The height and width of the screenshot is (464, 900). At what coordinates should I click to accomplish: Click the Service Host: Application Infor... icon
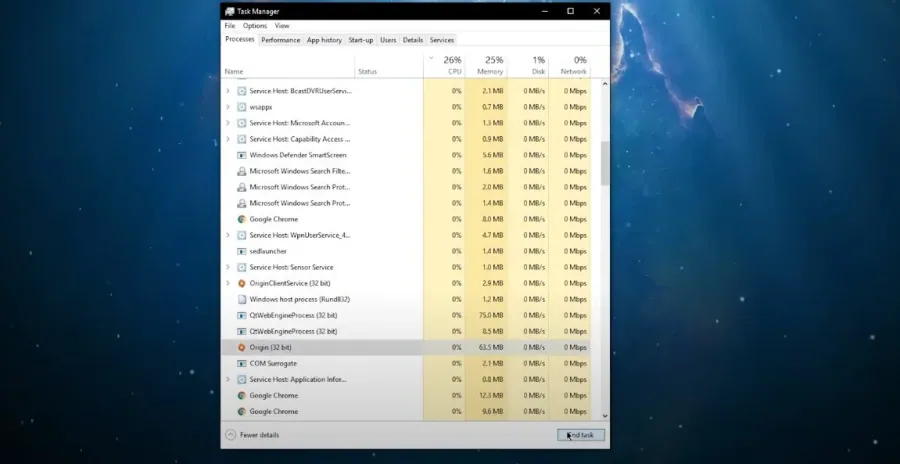click(x=242, y=380)
